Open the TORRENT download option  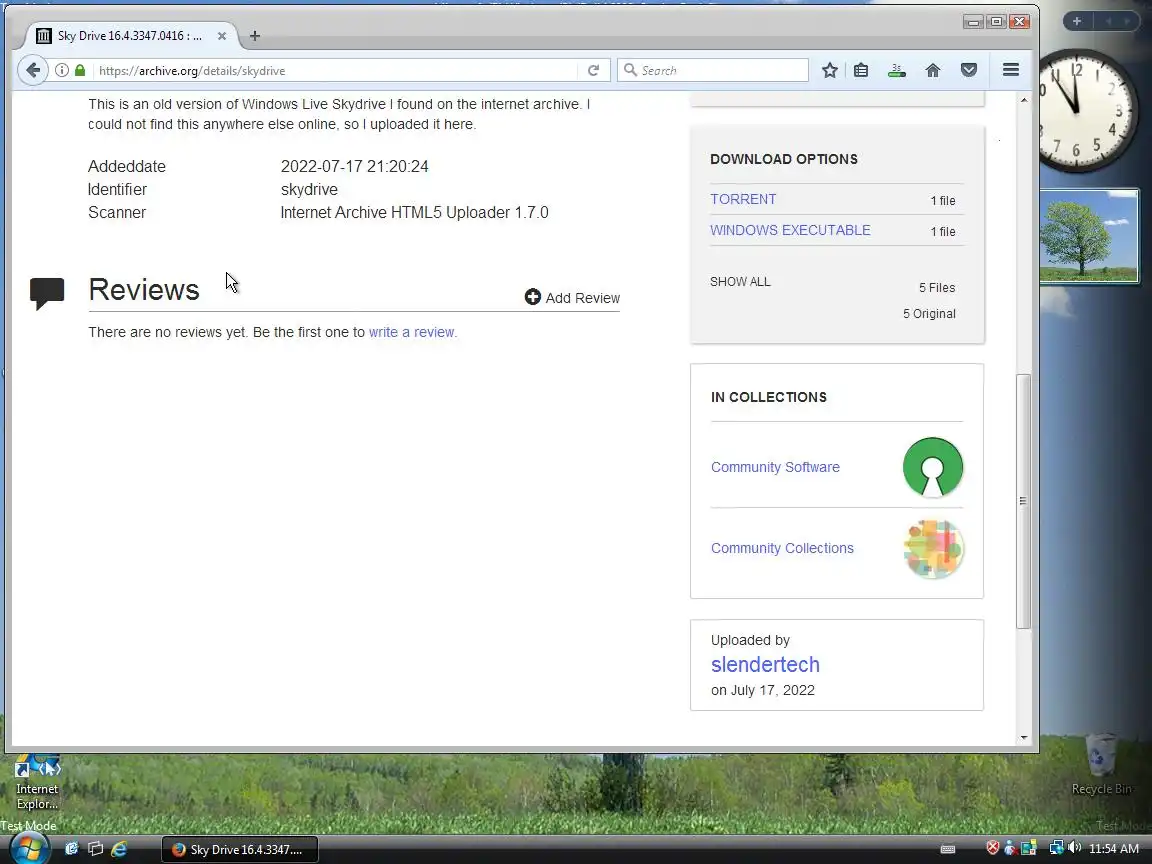click(743, 199)
